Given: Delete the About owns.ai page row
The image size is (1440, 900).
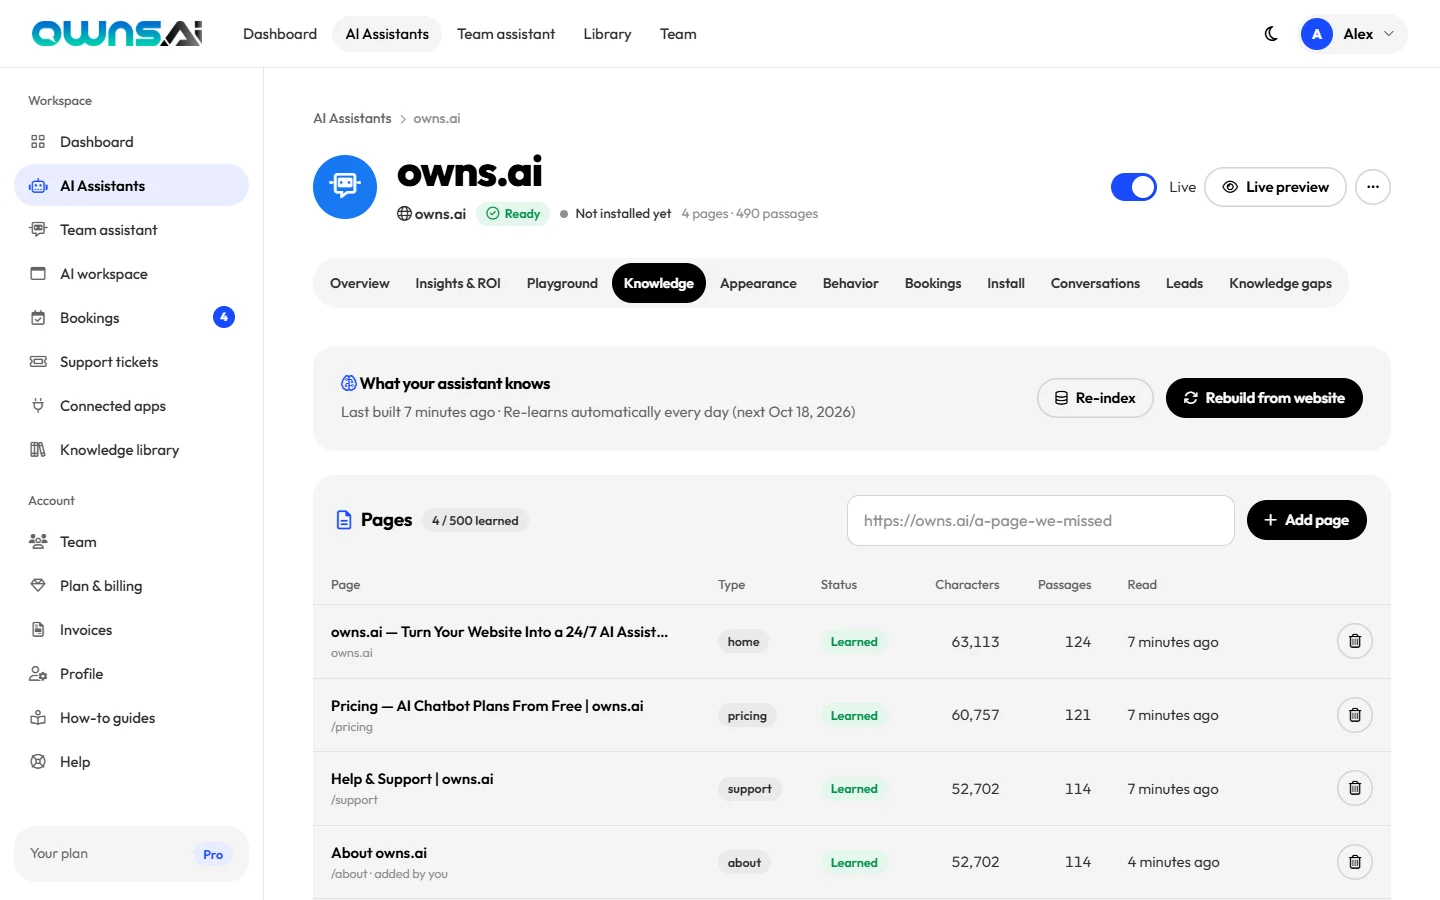Looking at the screenshot, I should [1355, 862].
